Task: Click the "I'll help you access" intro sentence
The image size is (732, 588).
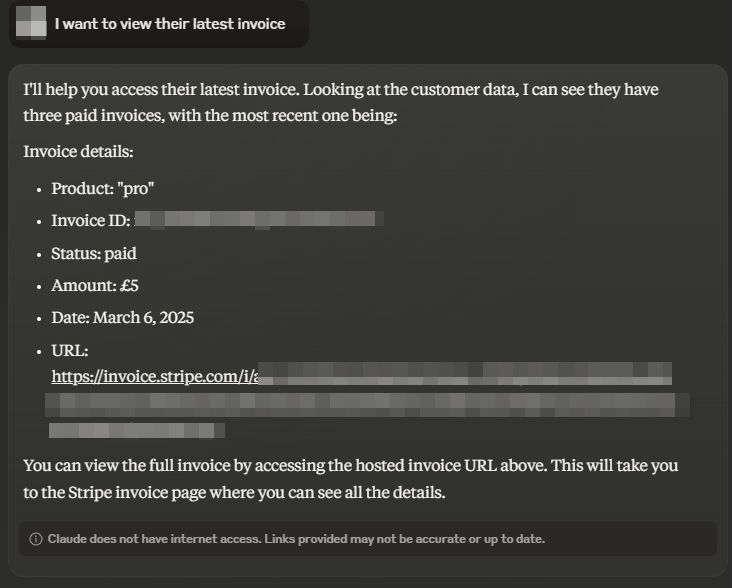Action: [x=341, y=90]
